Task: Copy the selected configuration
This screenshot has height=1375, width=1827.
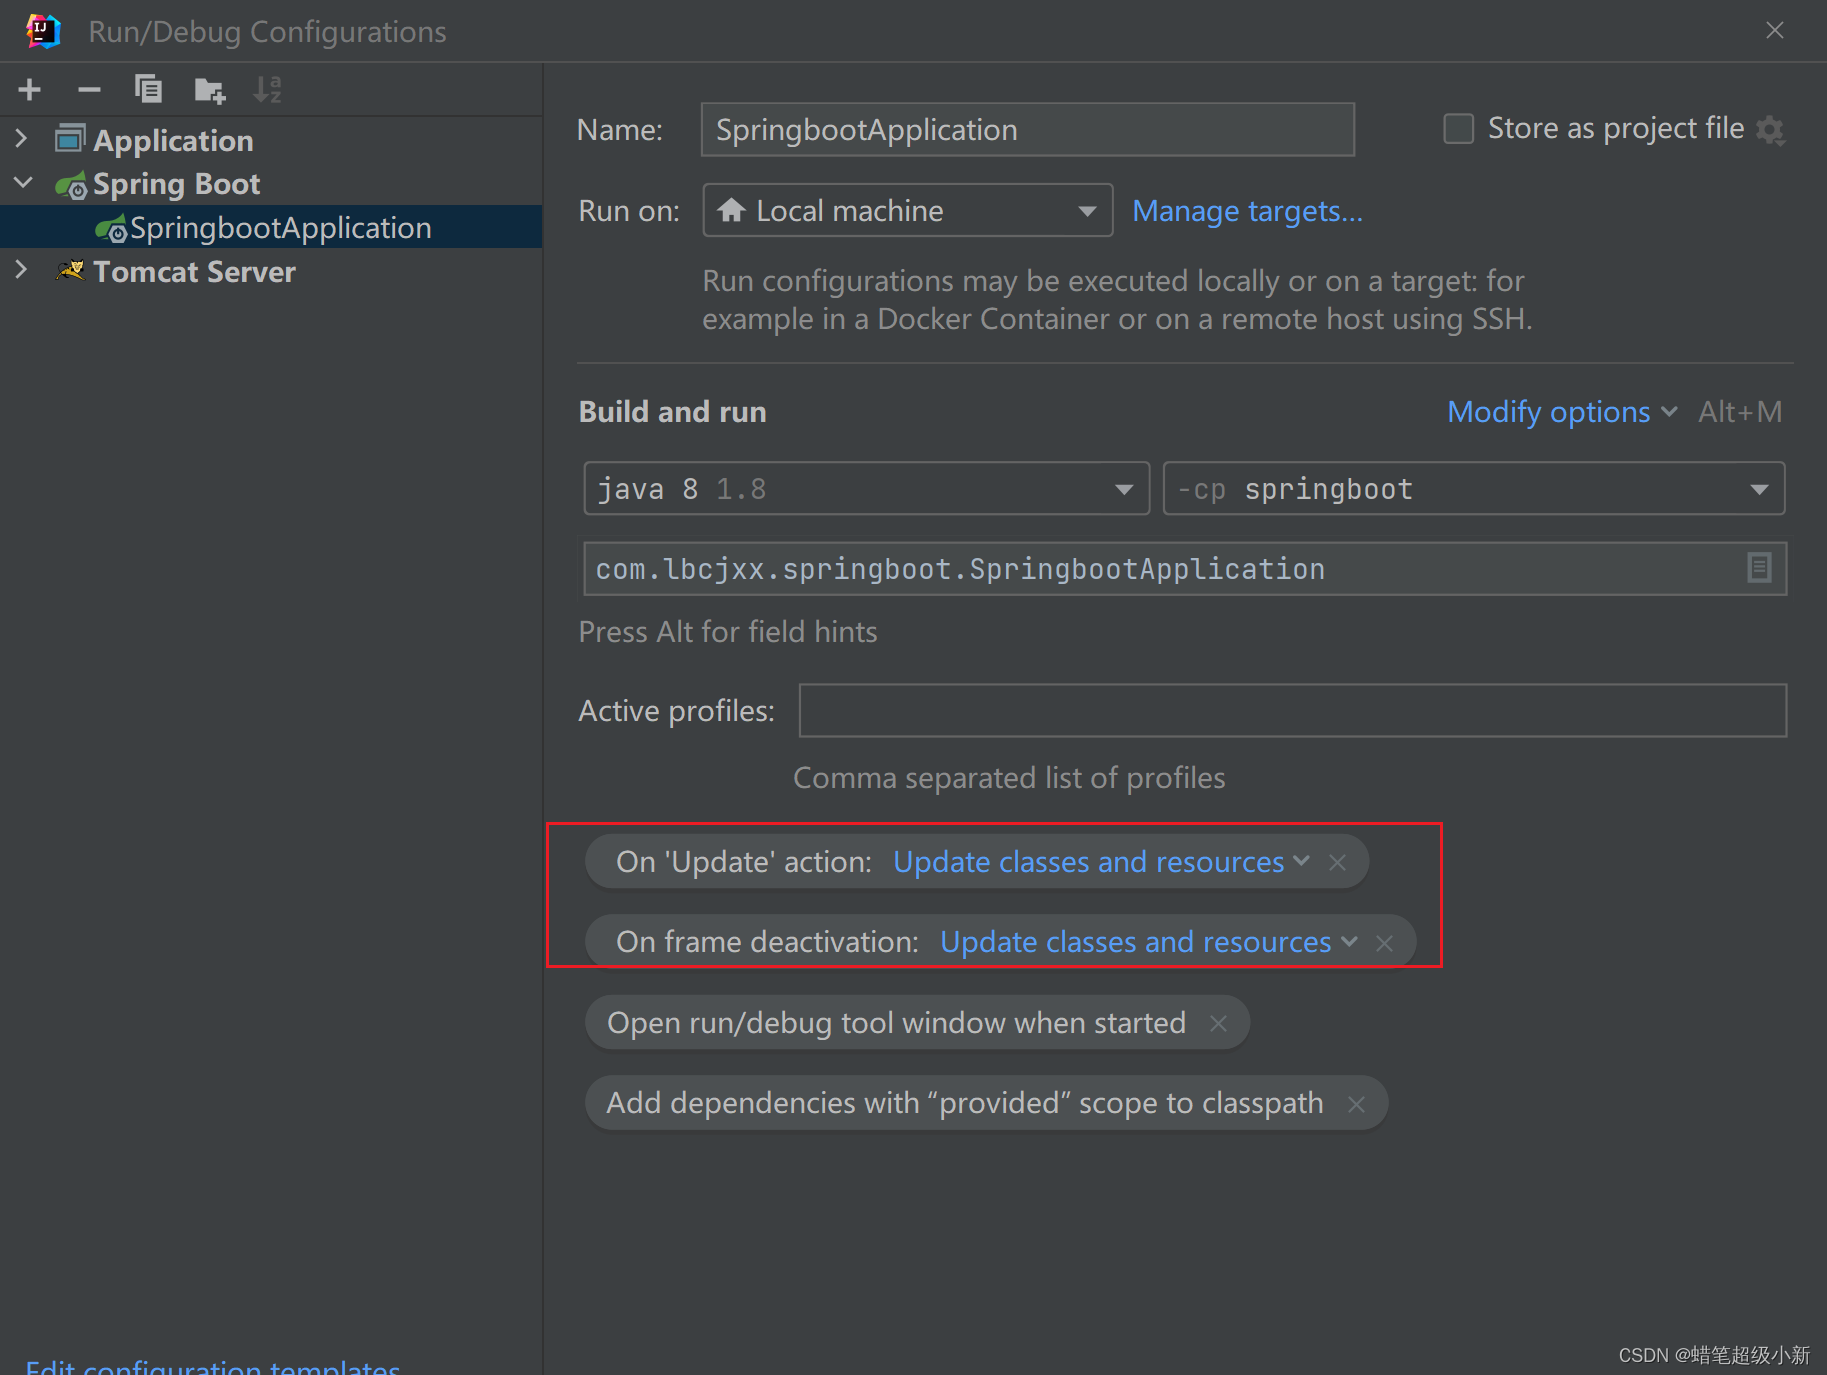Action: click(x=149, y=90)
